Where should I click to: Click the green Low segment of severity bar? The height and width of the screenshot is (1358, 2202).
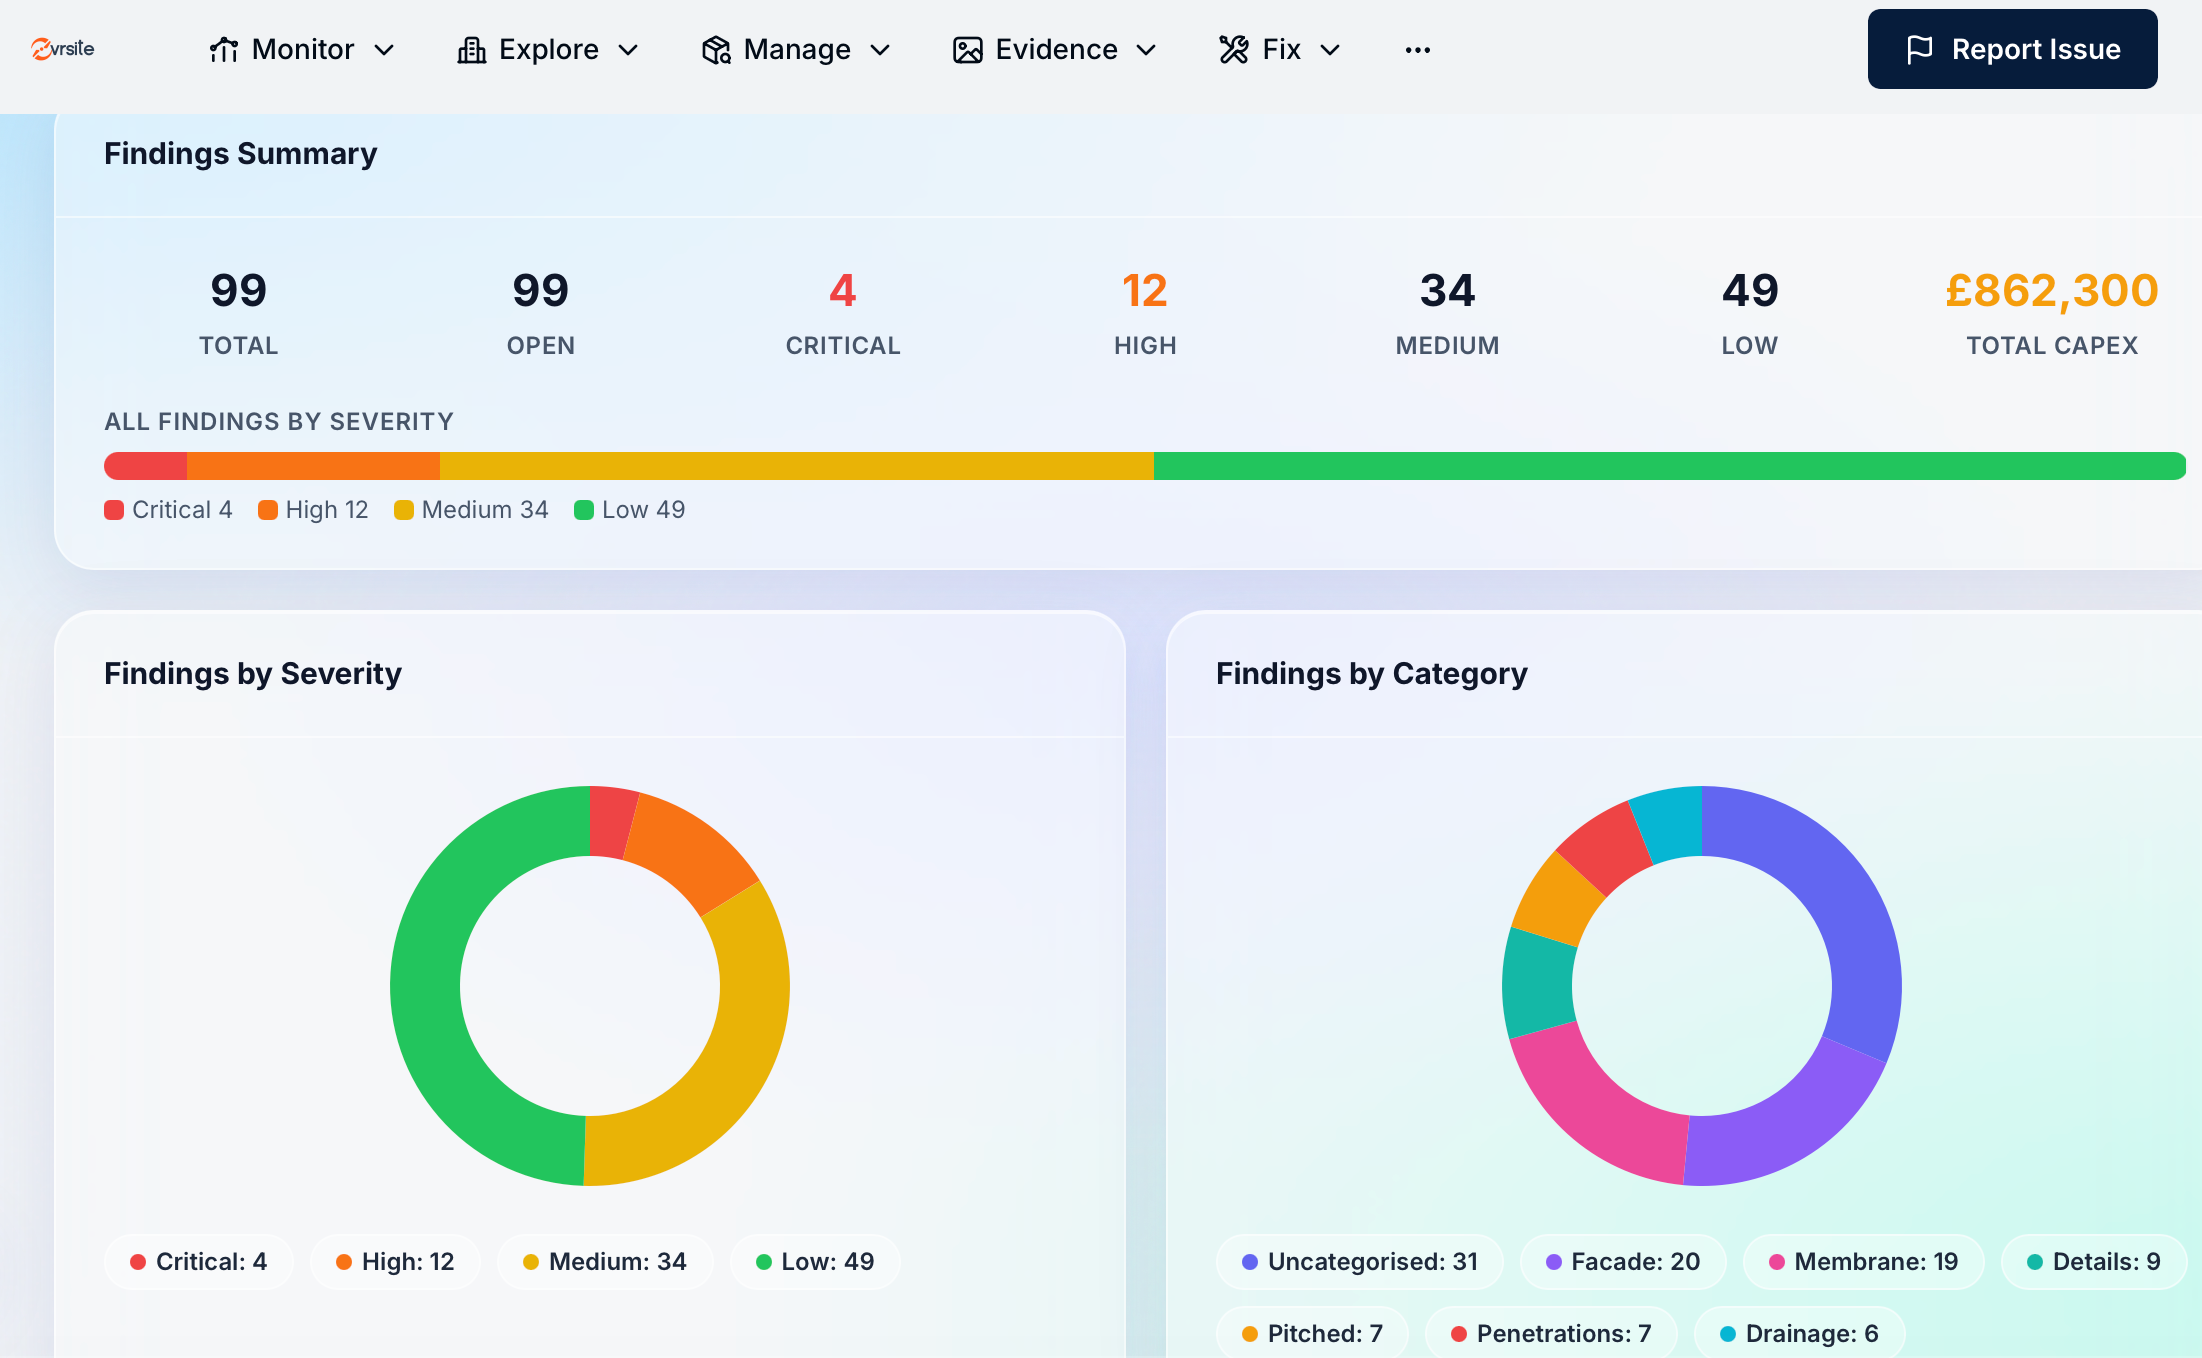1670,466
